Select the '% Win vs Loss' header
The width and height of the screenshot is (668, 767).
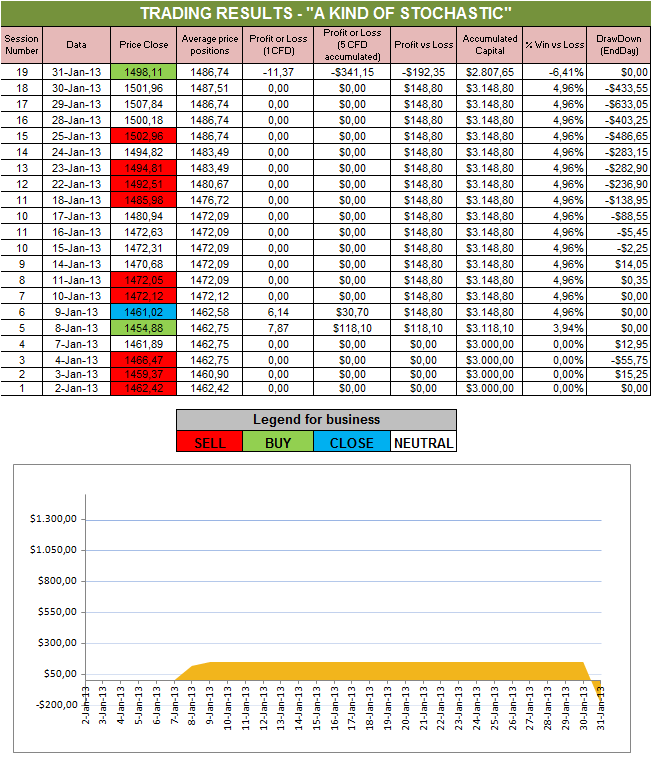click(555, 45)
